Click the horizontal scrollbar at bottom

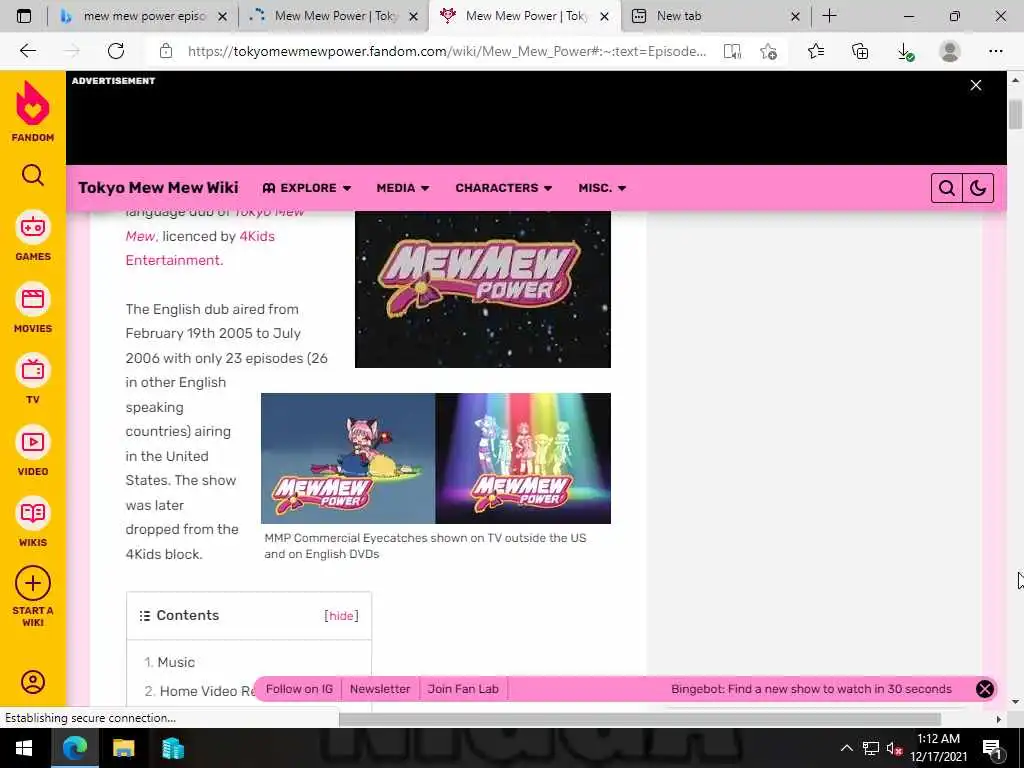(640, 719)
